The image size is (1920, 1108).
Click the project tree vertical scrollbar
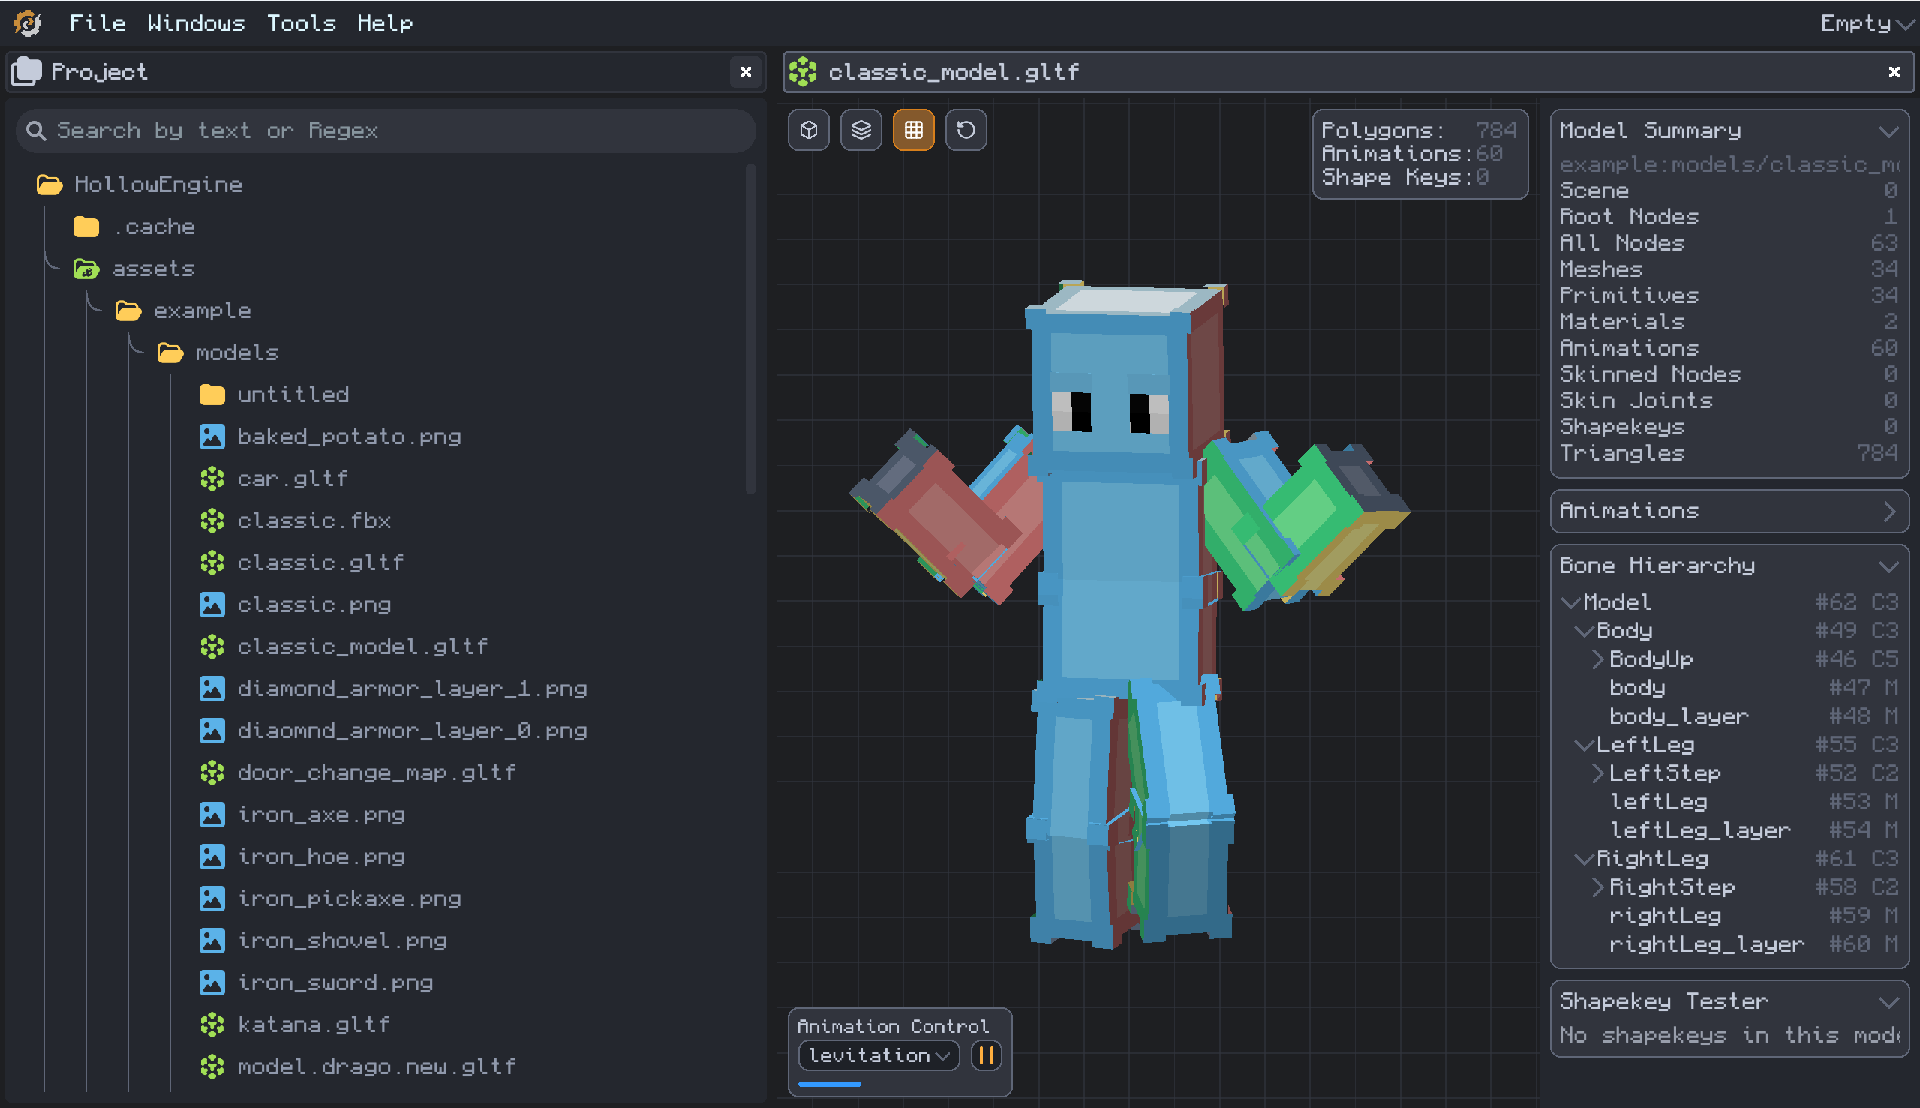(751, 330)
